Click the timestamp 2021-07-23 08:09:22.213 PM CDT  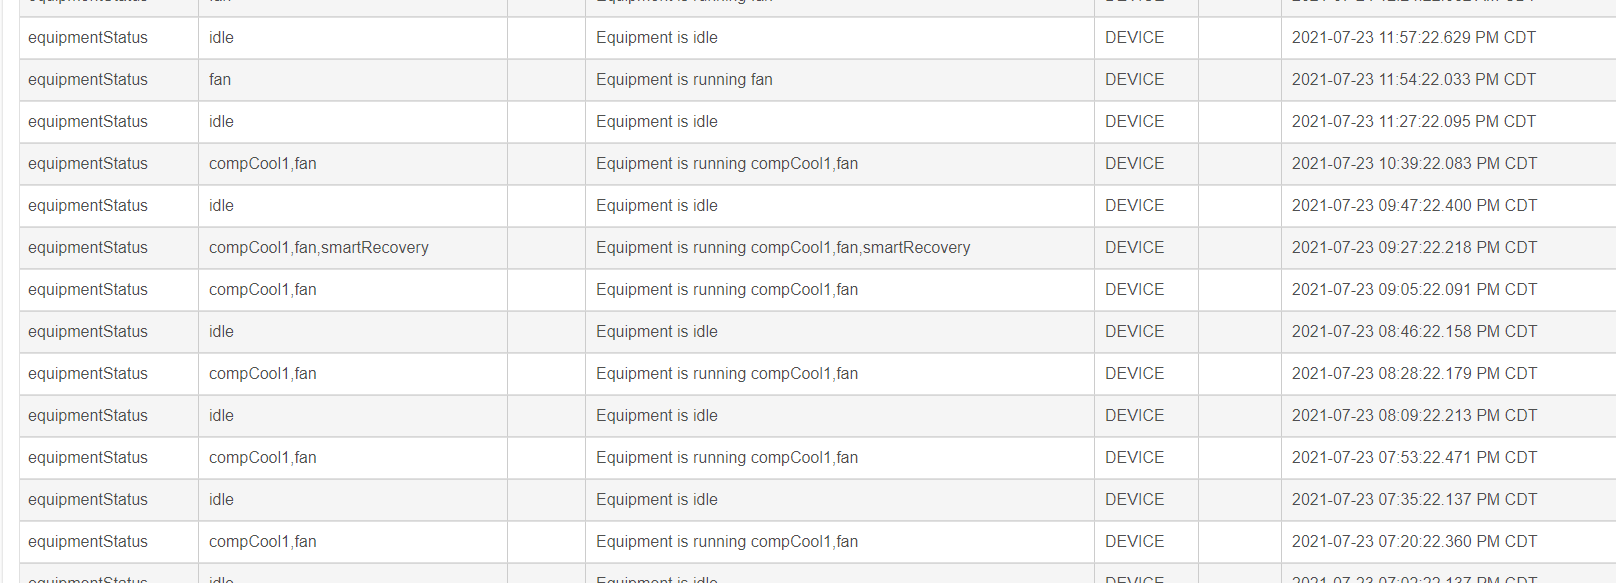pos(1414,416)
